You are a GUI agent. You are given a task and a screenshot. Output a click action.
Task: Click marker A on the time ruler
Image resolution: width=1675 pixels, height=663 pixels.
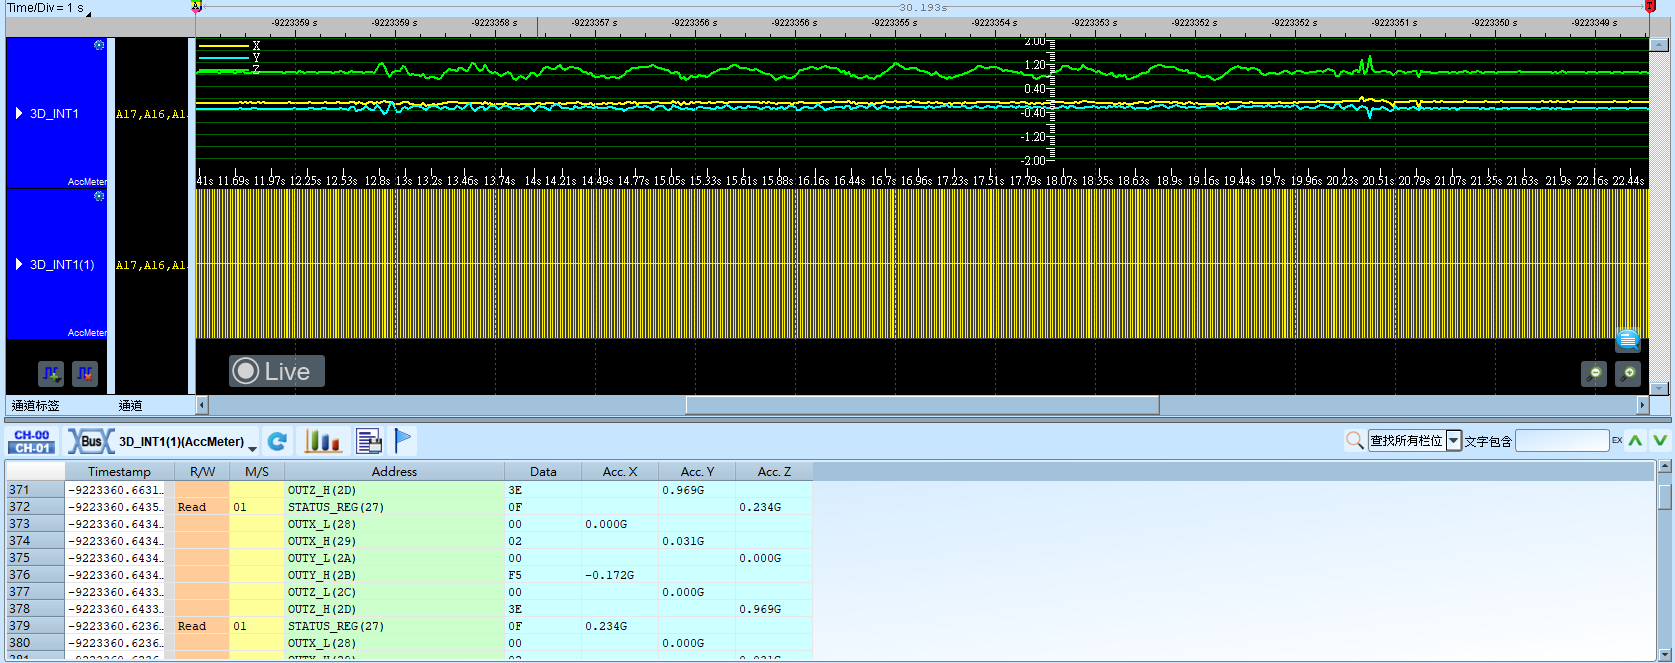pos(197,6)
